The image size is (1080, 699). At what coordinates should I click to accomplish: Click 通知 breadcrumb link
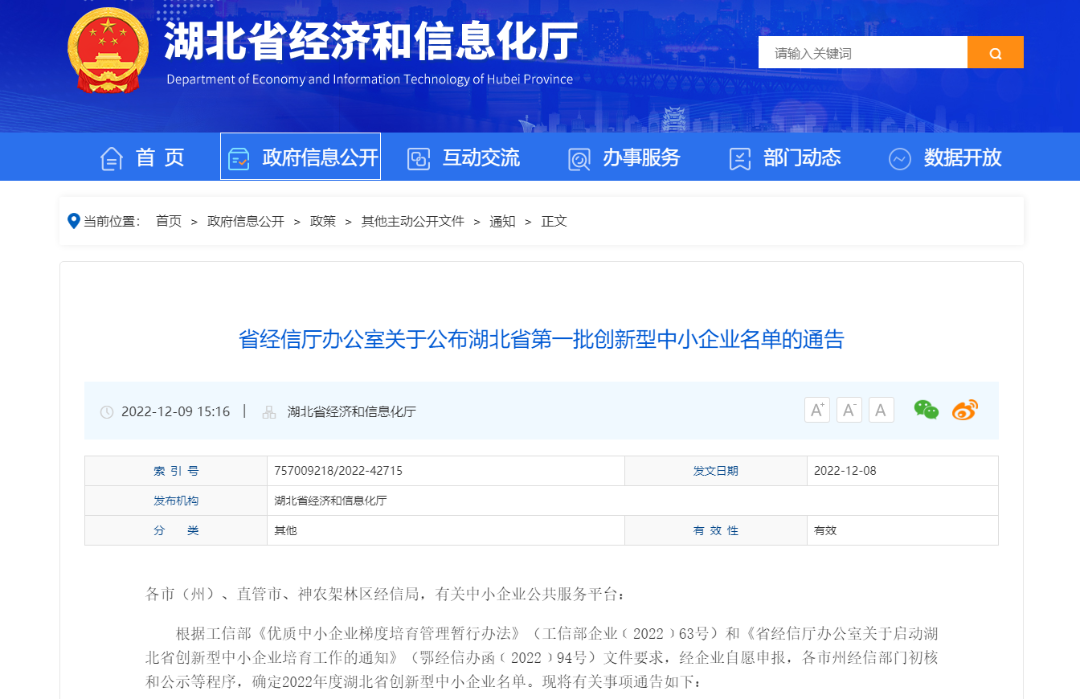click(x=502, y=221)
